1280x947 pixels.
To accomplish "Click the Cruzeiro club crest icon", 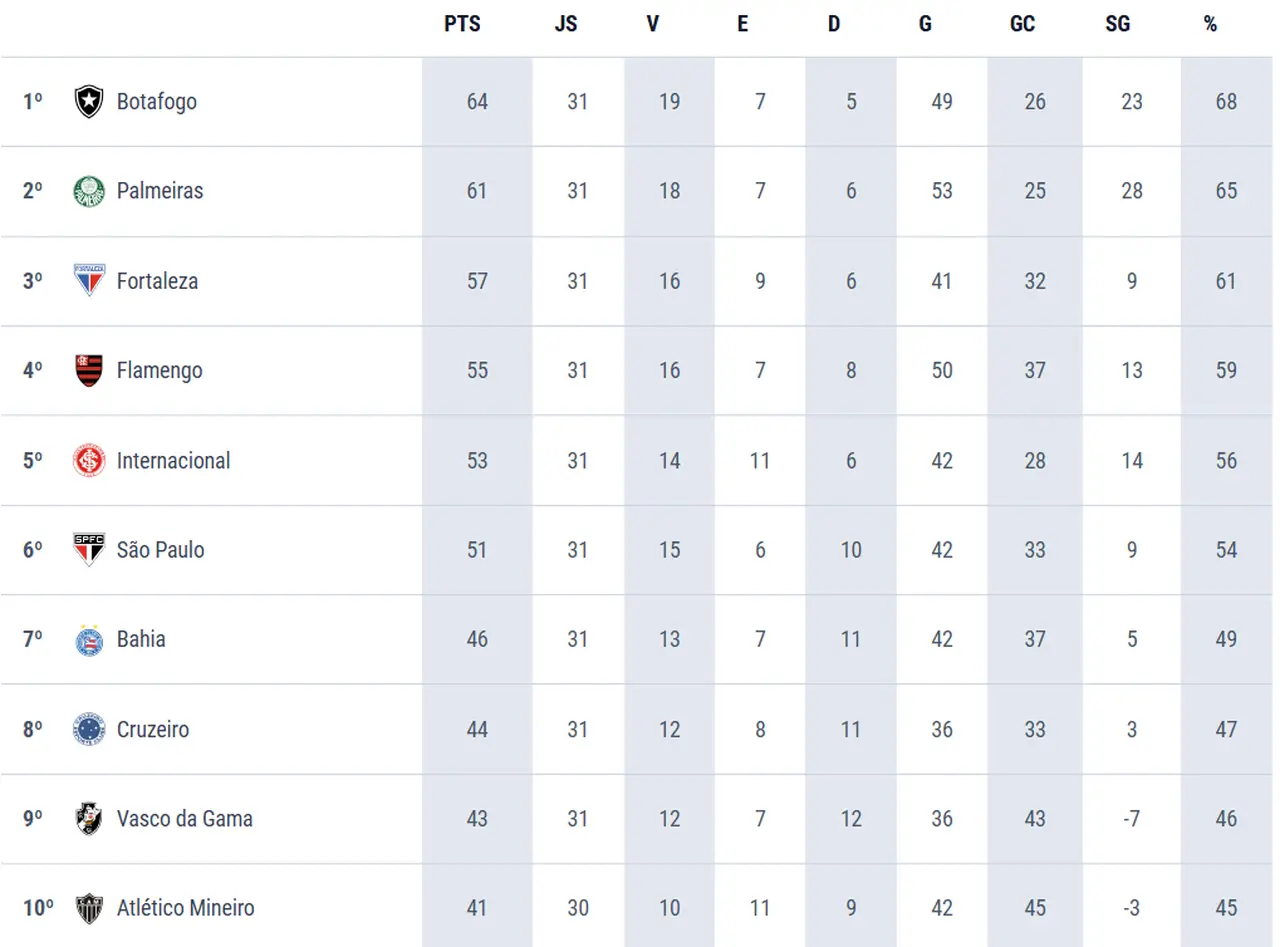I will click(x=89, y=729).
